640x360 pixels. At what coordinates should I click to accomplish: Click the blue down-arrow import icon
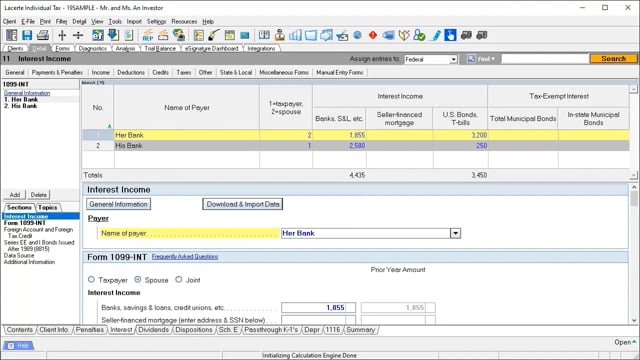click(113, 36)
